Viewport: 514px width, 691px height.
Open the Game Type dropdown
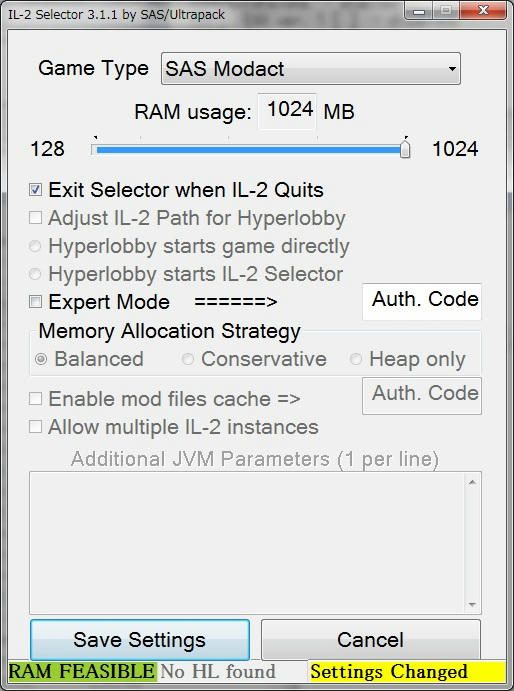click(x=311, y=69)
